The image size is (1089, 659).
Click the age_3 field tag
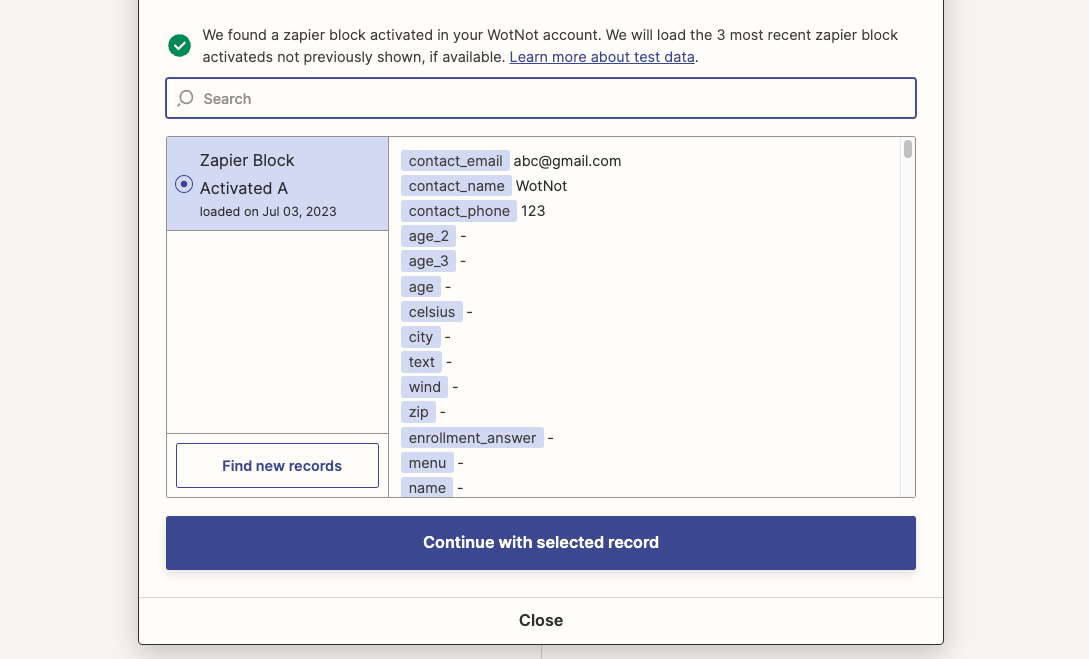tap(429, 261)
